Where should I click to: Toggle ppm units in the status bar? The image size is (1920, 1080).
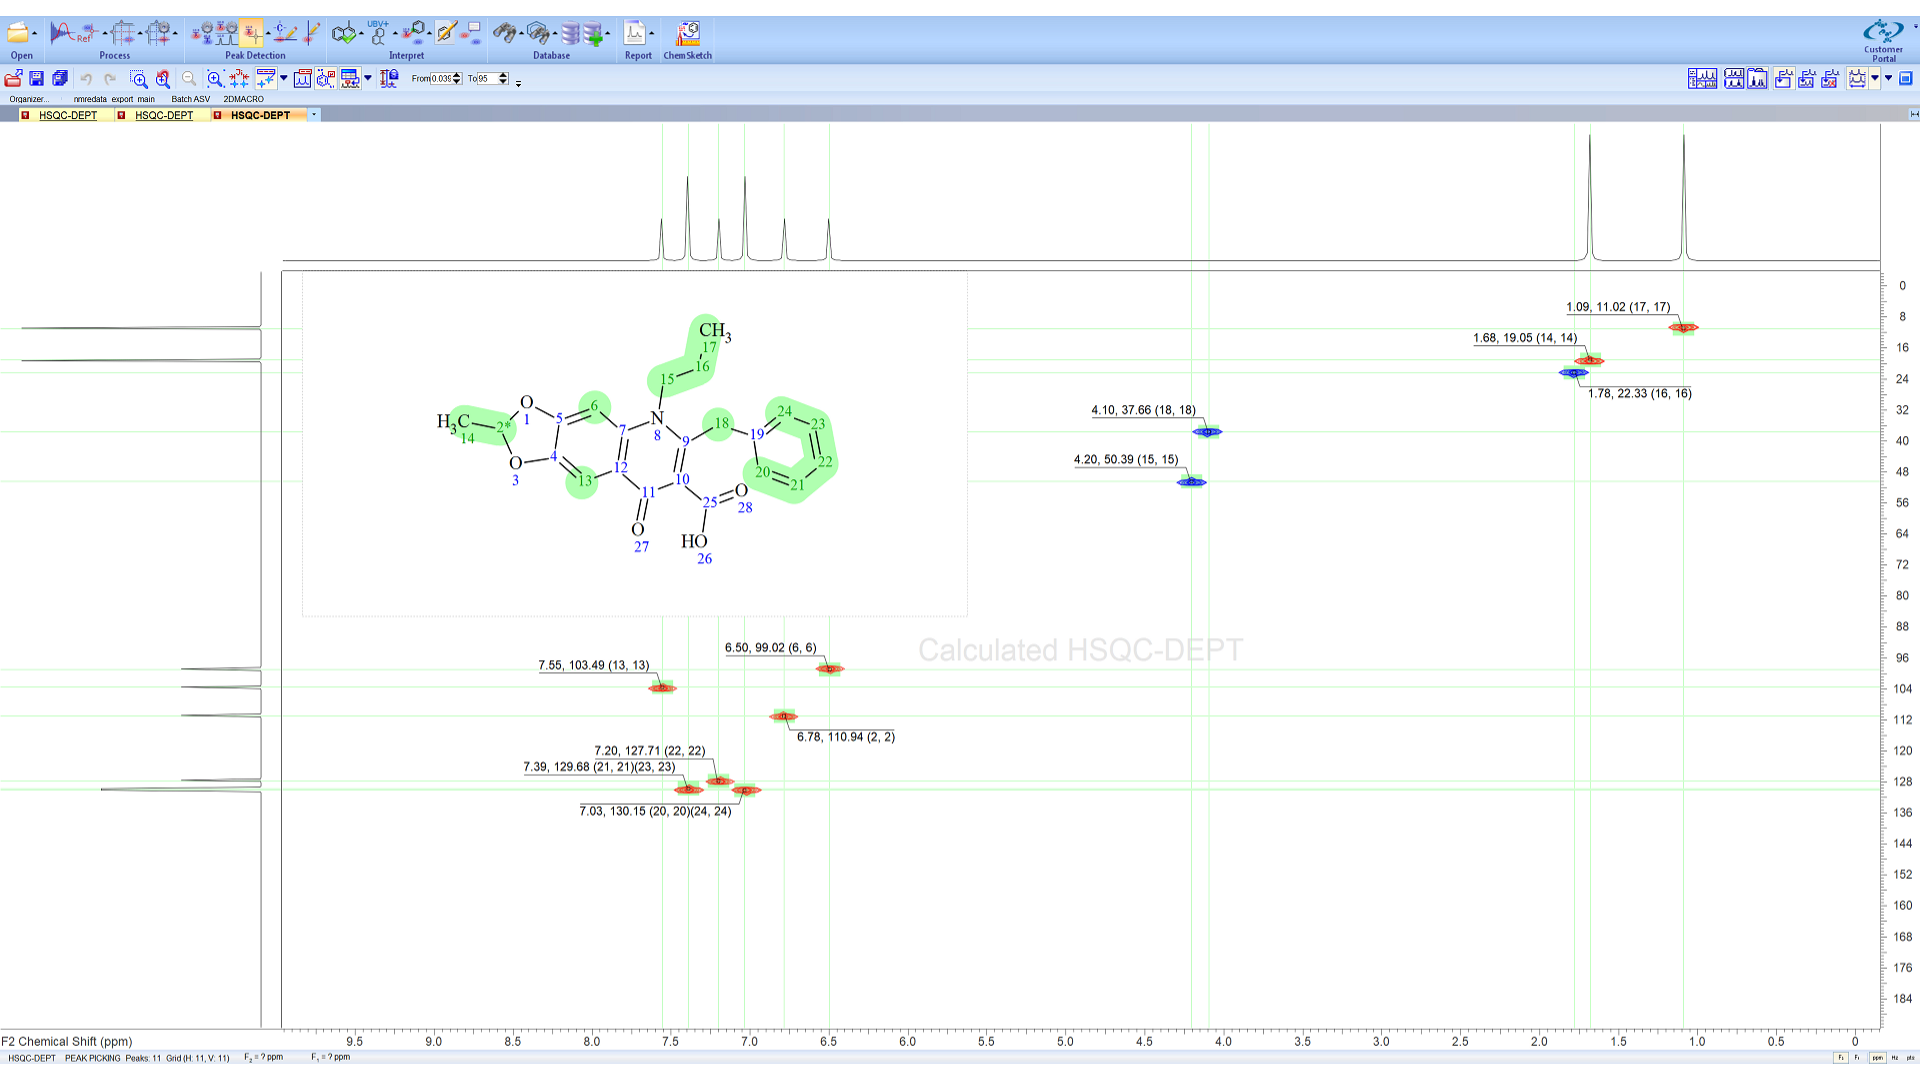1878,1058
